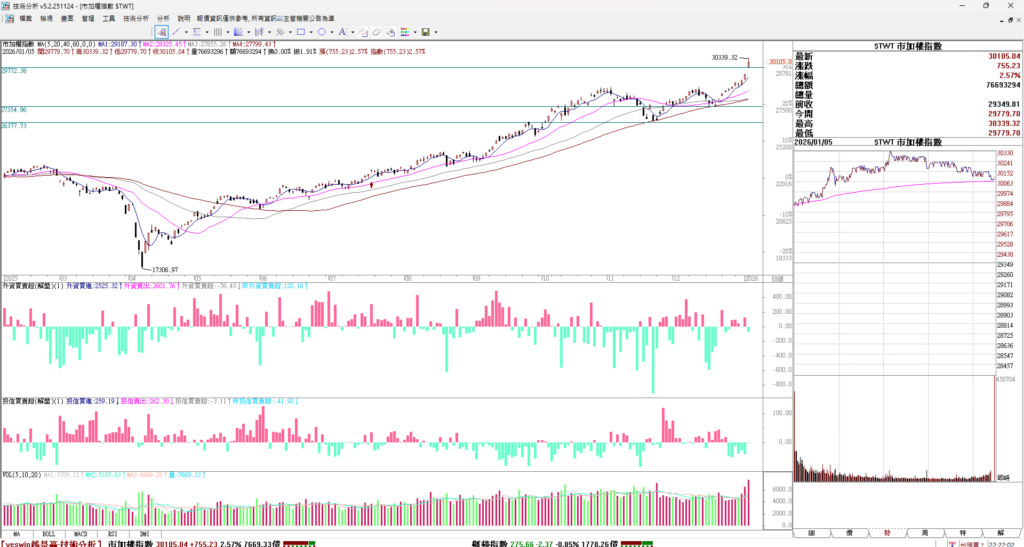This screenshot has height=547, width=1024.
Task: Open the 工具 menu in menu bar
Action: coord(108,18)
